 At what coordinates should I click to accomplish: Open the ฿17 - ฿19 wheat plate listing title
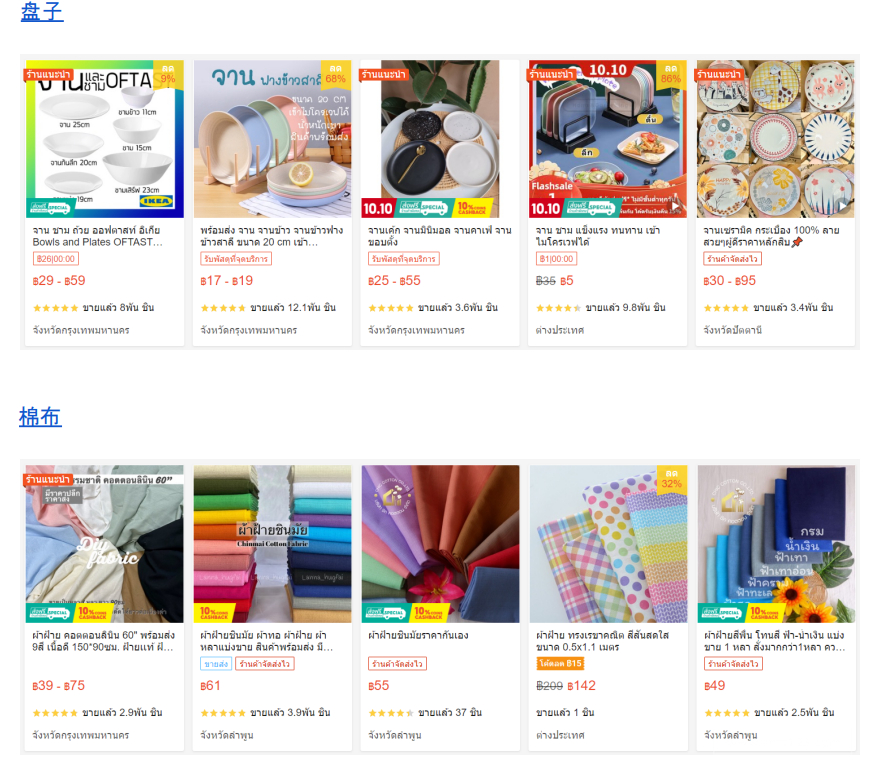point(272,236)
